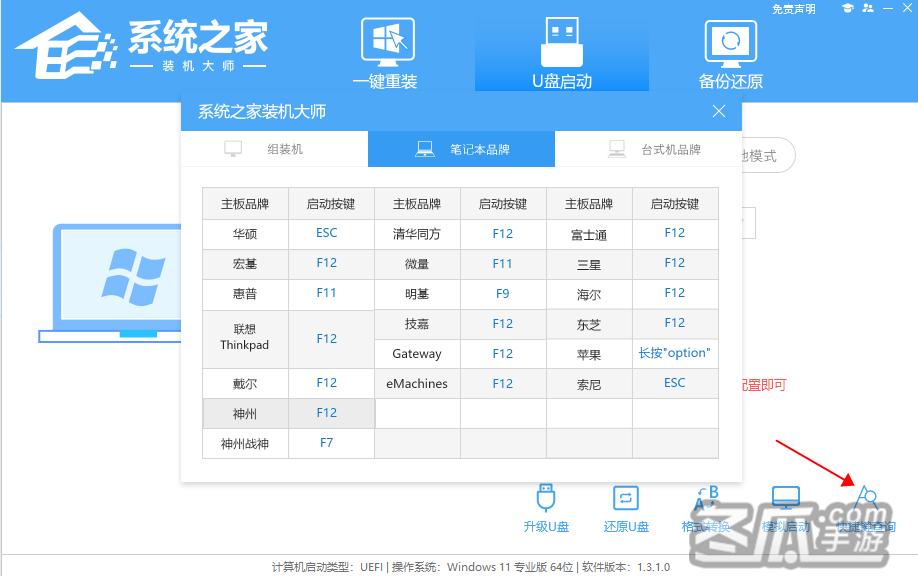Open the 格式转换 tool
The height and width of the screenshot is (576, 918).
[706, 508]
